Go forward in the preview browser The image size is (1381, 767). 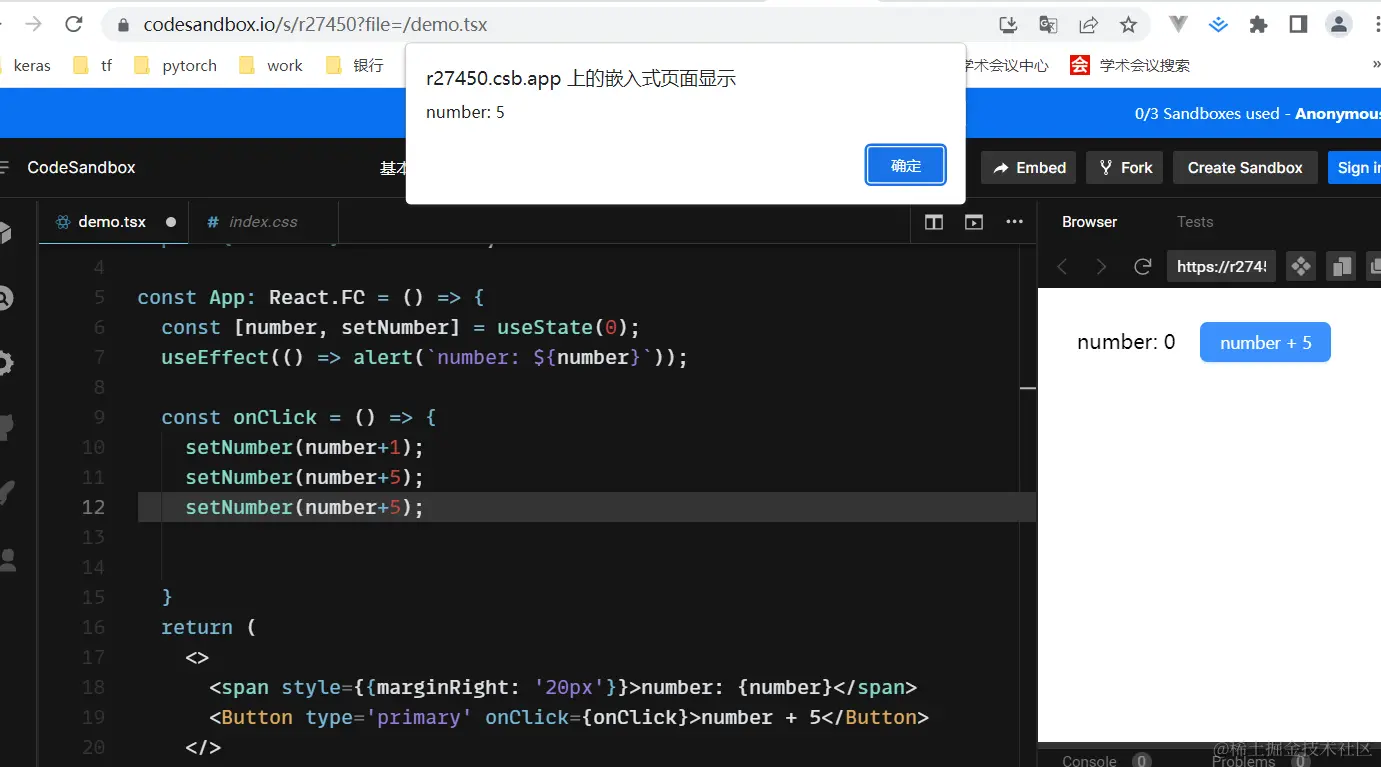click(x=1101, y=266)
